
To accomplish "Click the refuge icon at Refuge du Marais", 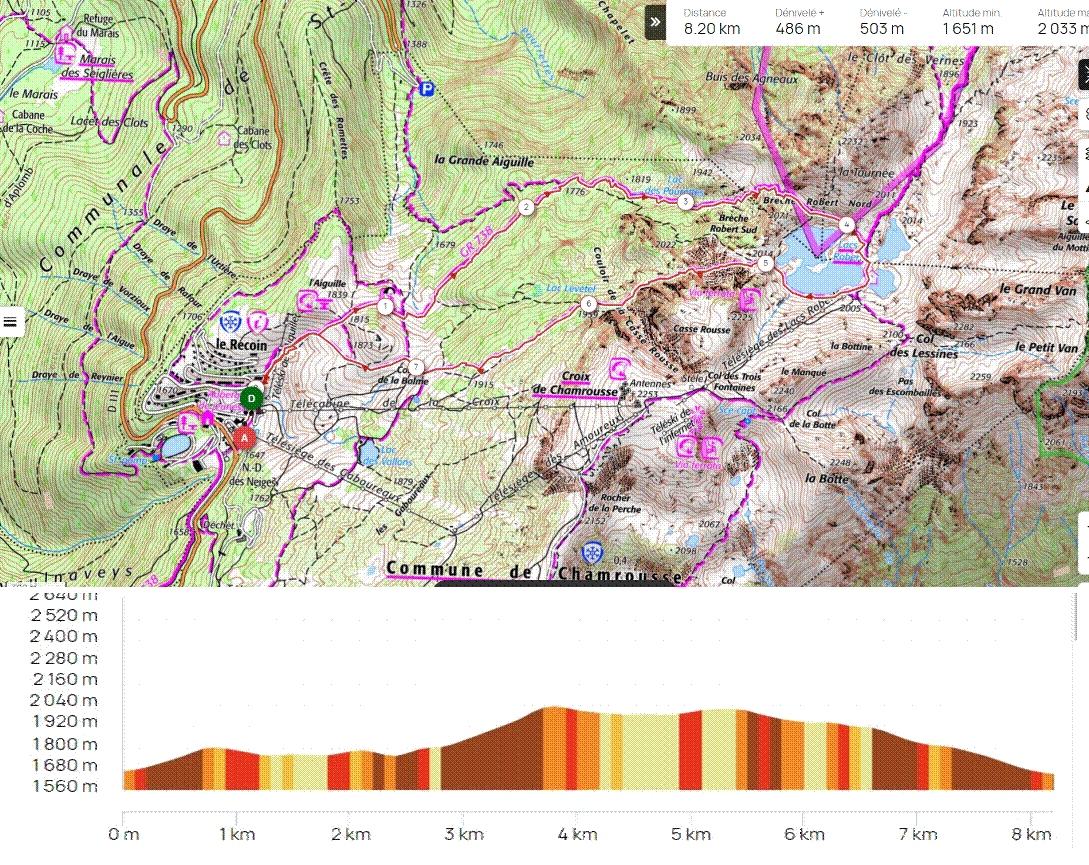I will [x=65, y=33].
